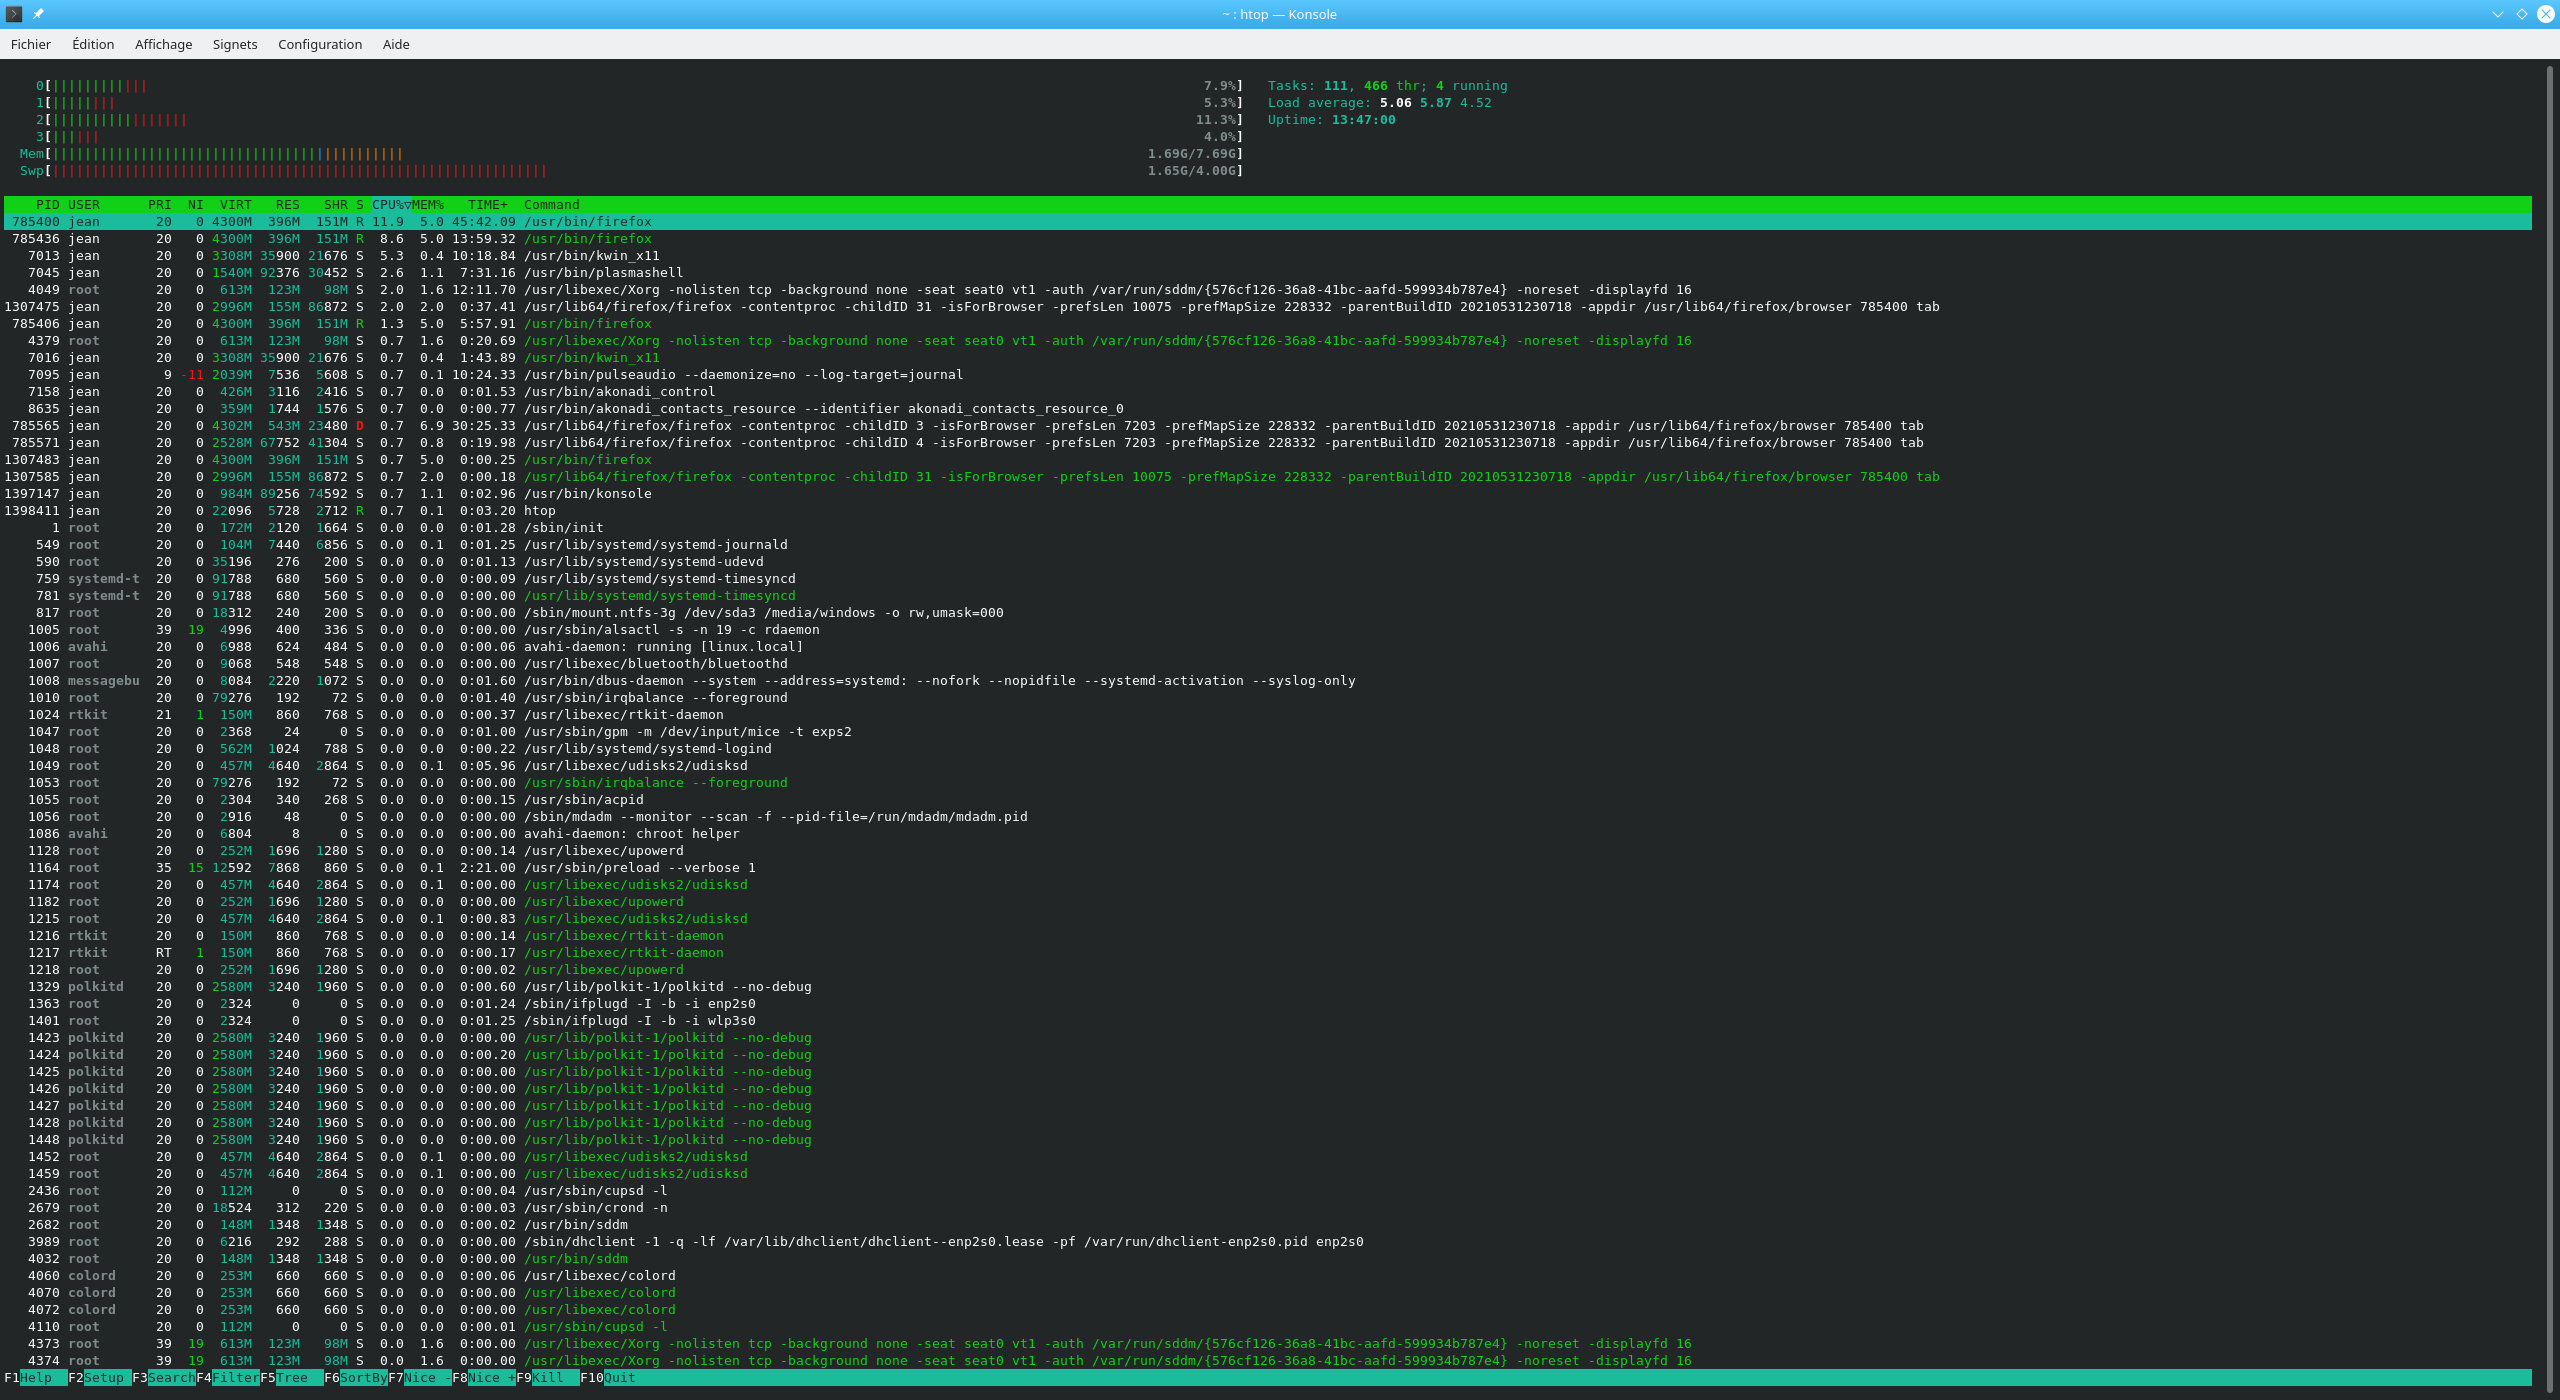Screen dimensions: 2560x1400
Task: Sort by the USER column header
Action: [84, 205]
